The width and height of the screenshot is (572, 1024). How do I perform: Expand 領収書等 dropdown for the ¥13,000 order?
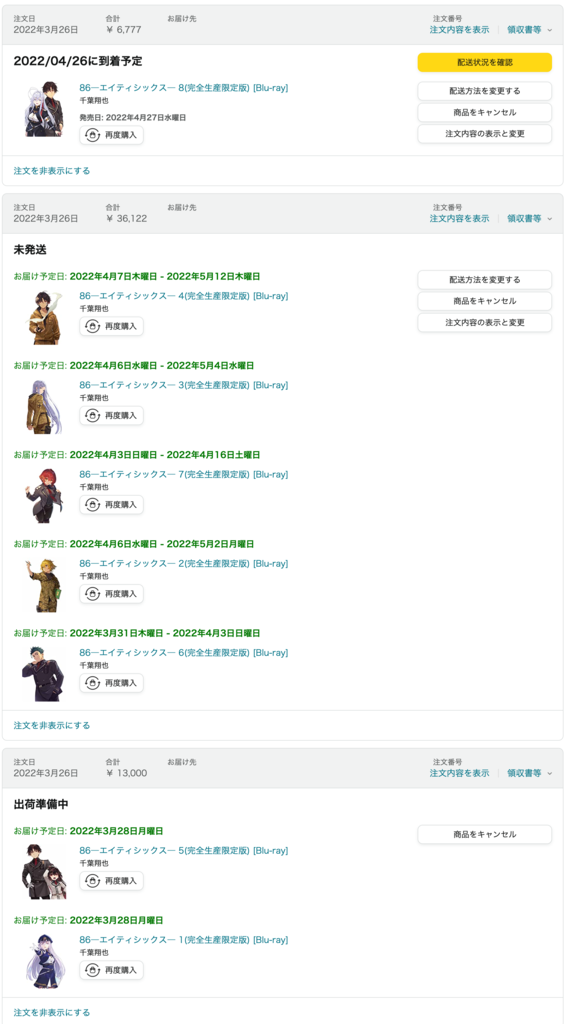530,773
